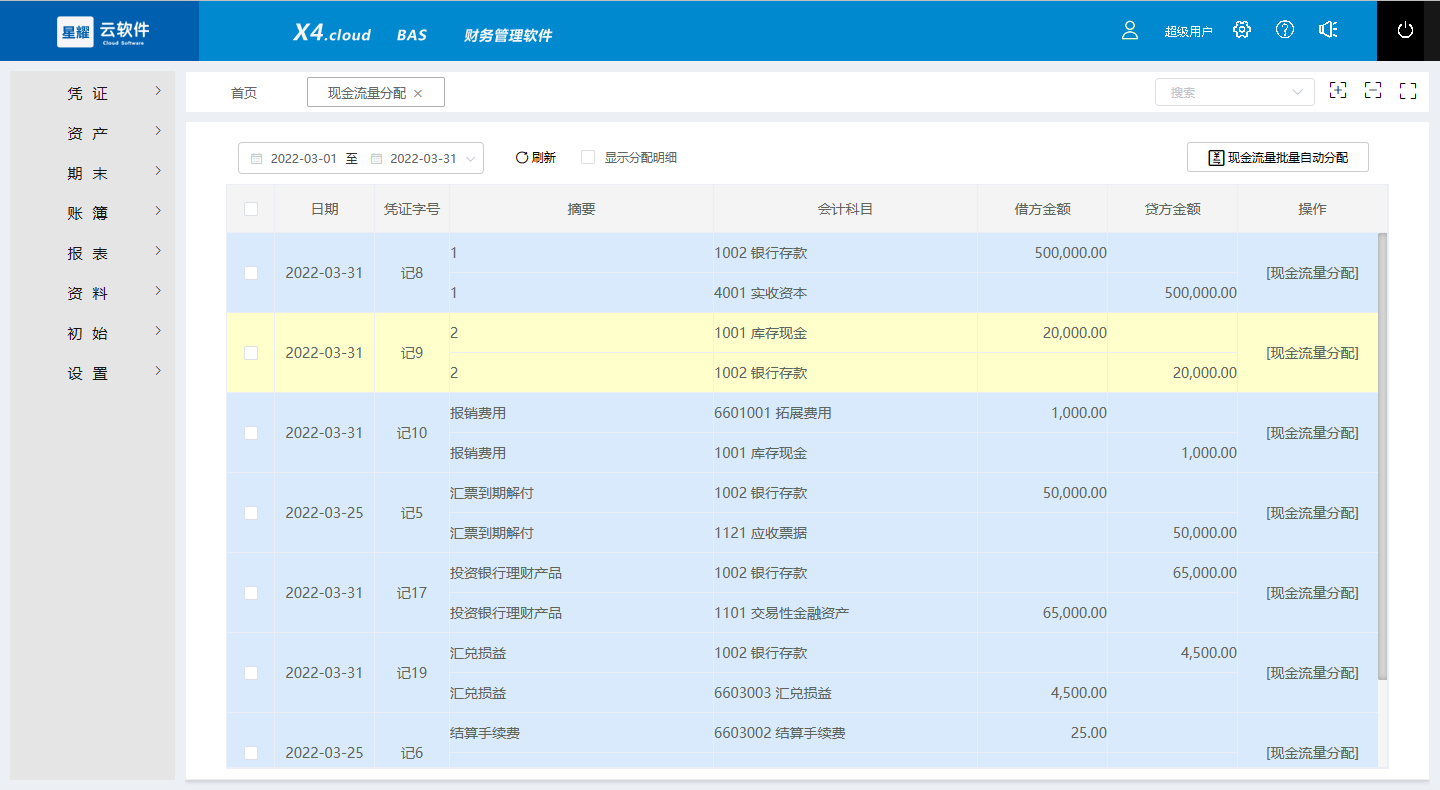Click the 摘要 column header

581,209
